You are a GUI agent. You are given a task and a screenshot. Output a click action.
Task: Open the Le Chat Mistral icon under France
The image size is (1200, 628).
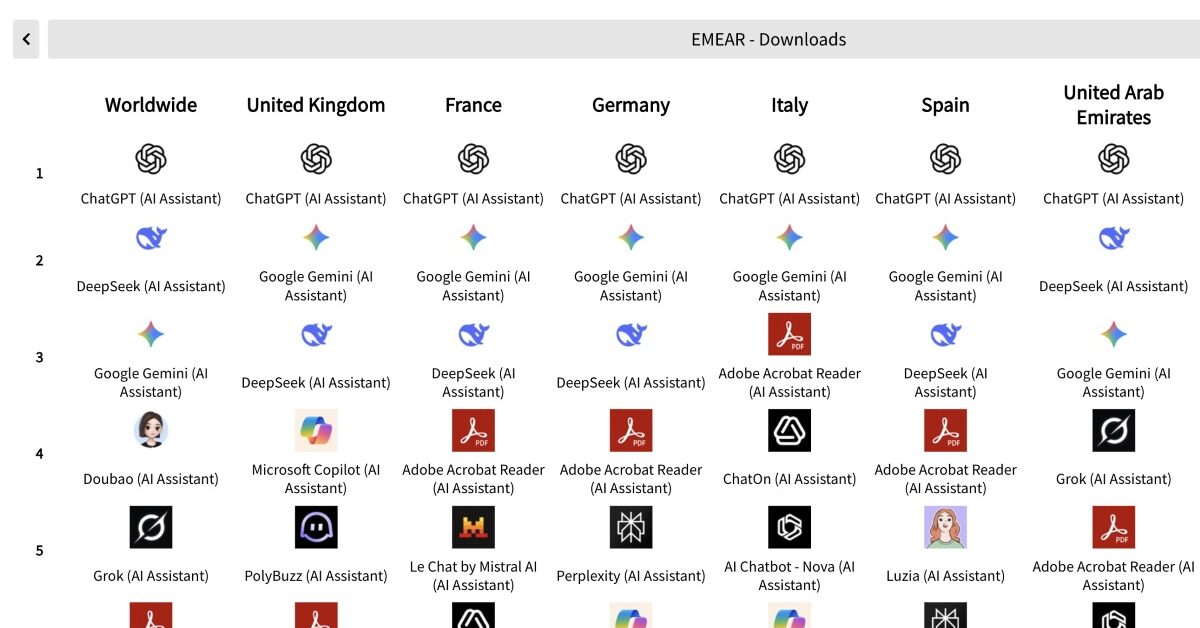point(473,527)
